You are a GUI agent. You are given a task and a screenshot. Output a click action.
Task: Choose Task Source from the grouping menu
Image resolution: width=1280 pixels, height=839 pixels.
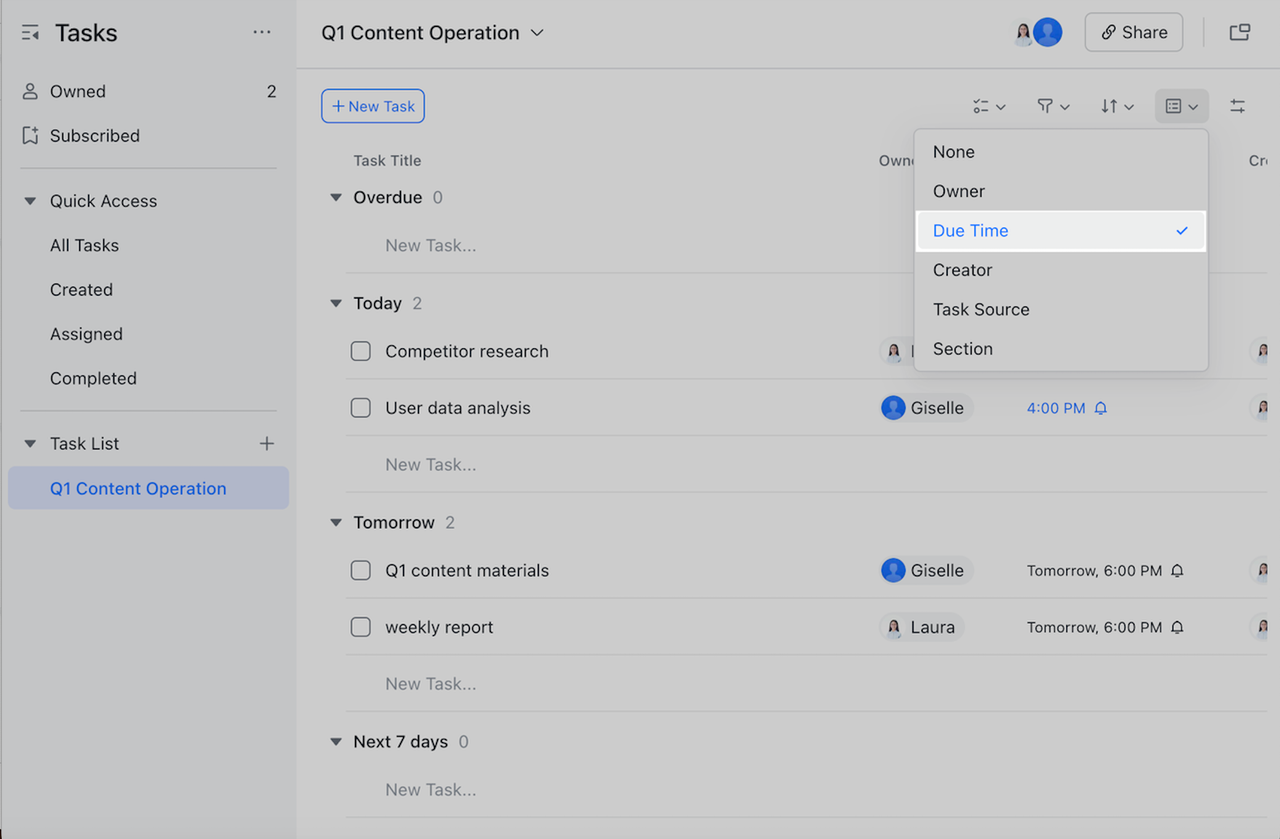(981, 310)
